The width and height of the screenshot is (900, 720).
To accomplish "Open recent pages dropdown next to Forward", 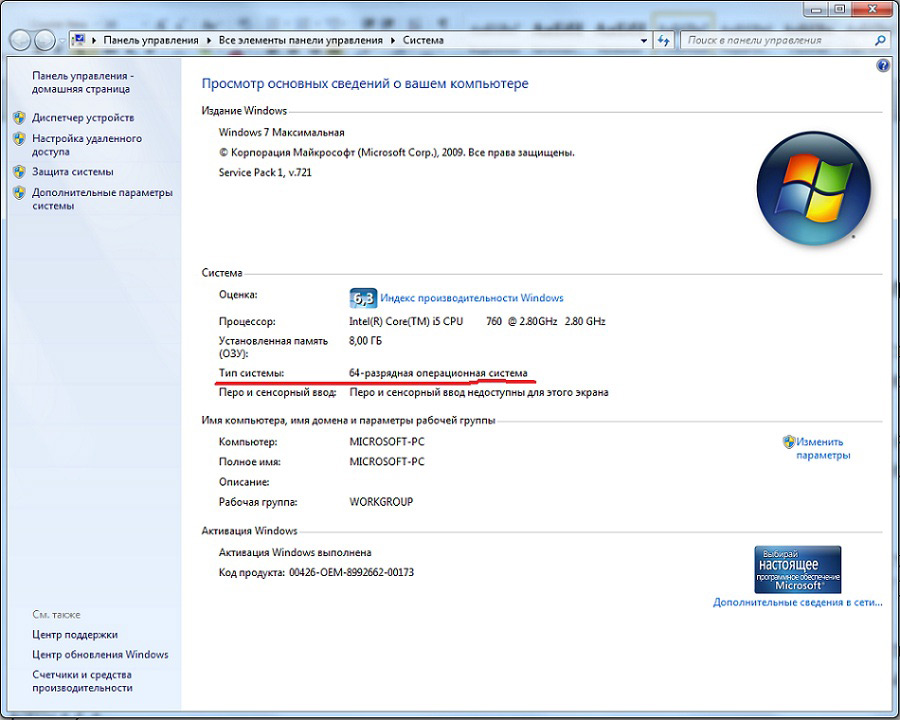I will (x=62, y=41).
